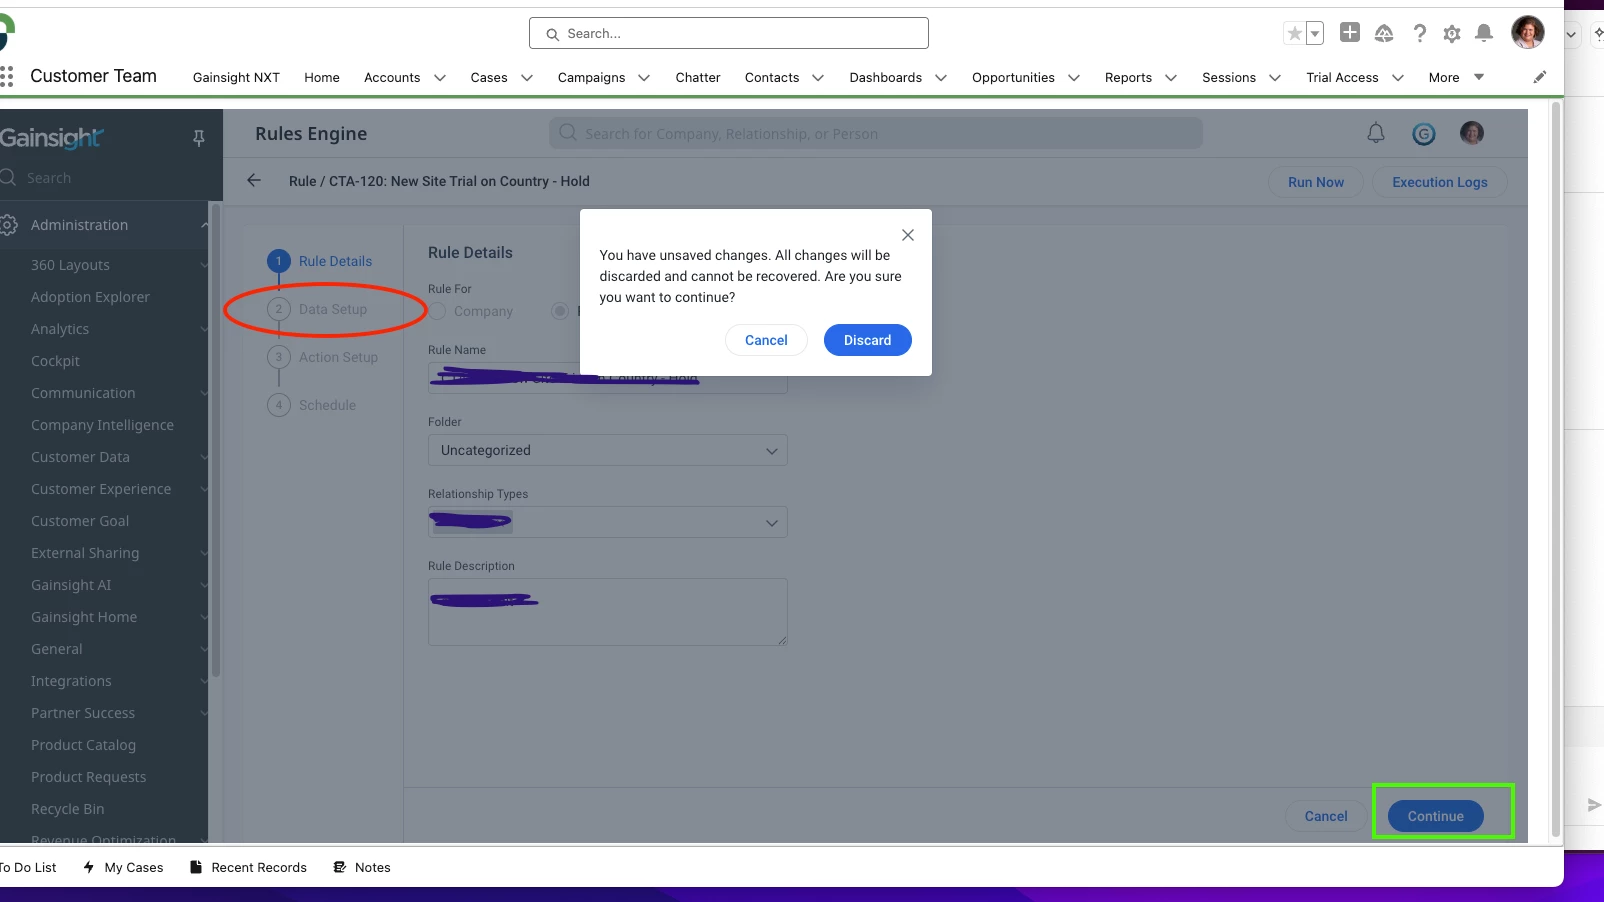Open the Gainsight NXT tab
This screenshot has height=902, width=1604.
coord(236,77)
